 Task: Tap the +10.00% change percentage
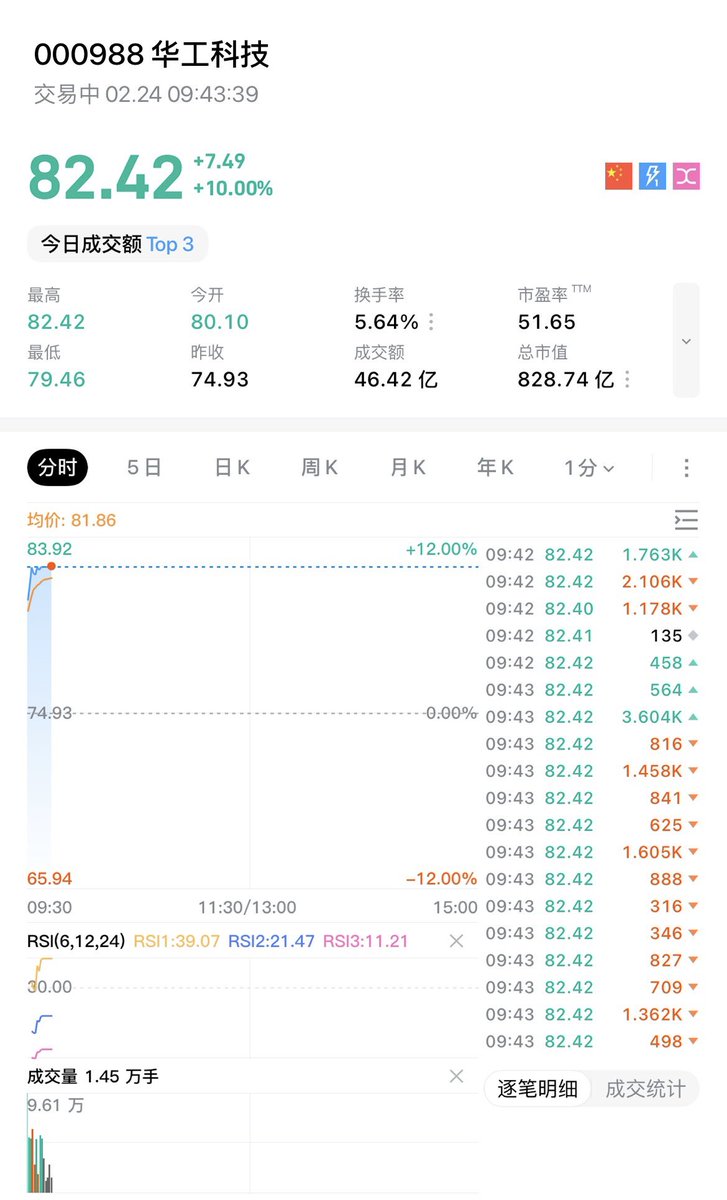(233, 188)
